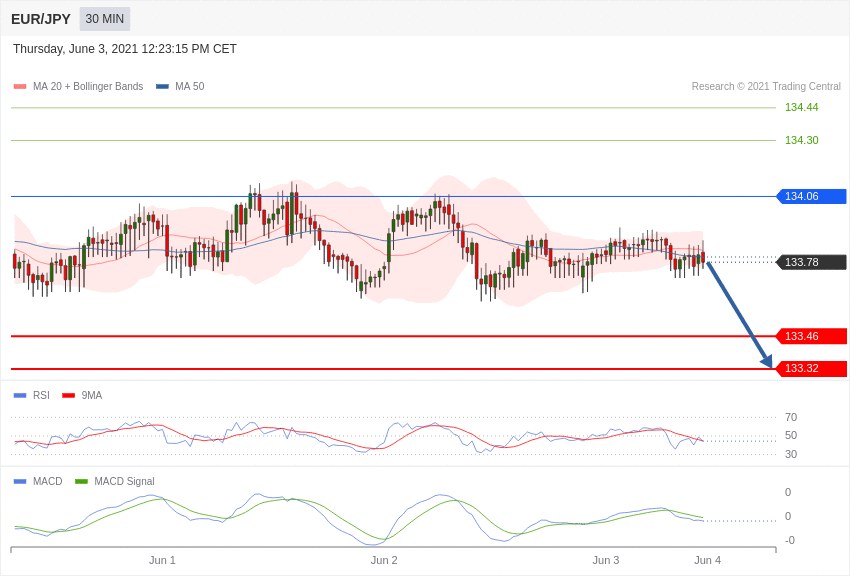Screen dimensions: 850x576
Task: Select the MACD -0 axis value
Action: tap(790, 540)
